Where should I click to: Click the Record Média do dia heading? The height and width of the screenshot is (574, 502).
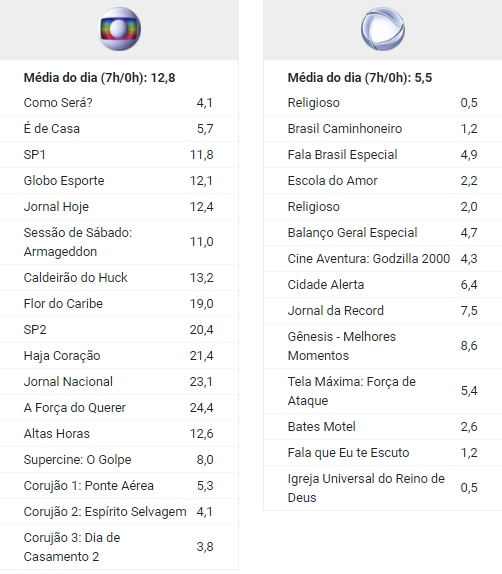click(360, 78)
